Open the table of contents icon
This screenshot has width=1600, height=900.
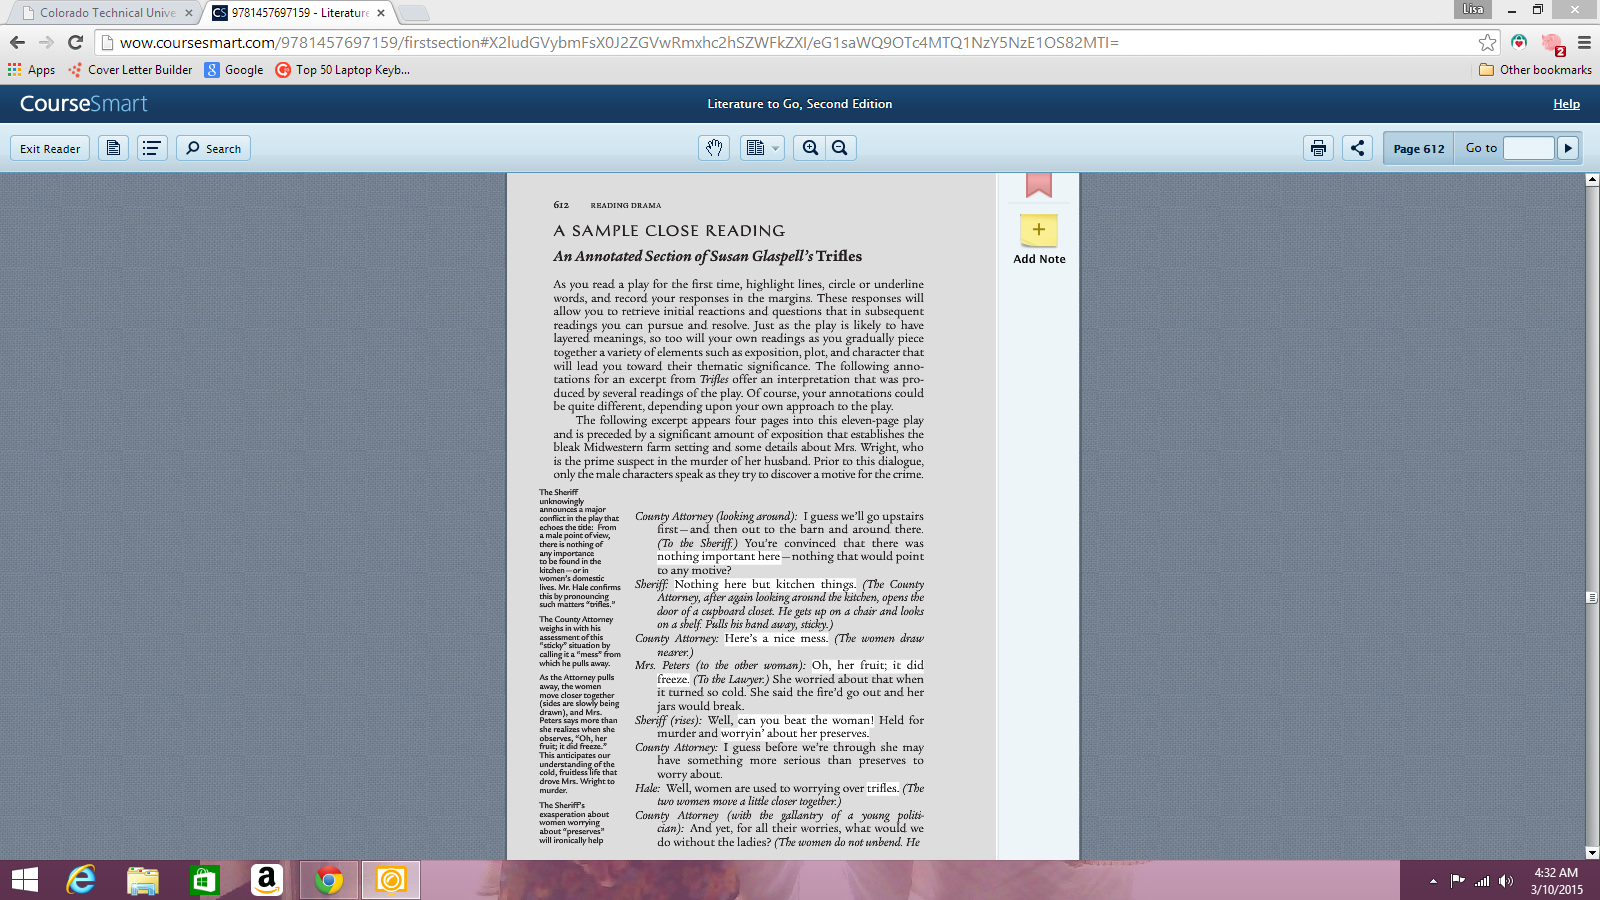pos(152,148)
